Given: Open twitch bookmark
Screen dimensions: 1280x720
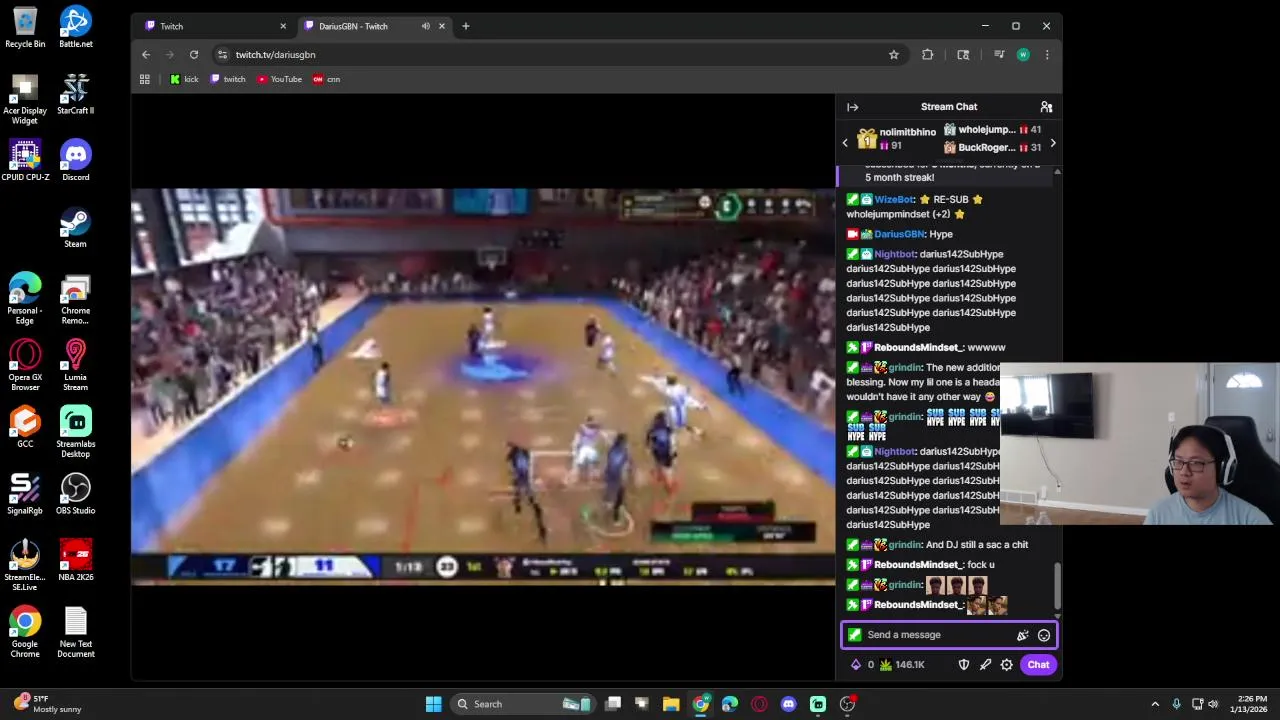Looking at the screenshot, I should 228,79.
